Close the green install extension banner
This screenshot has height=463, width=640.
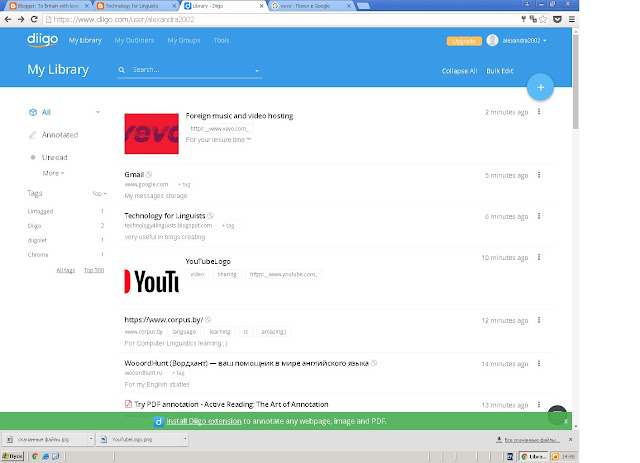coord(566,421)
